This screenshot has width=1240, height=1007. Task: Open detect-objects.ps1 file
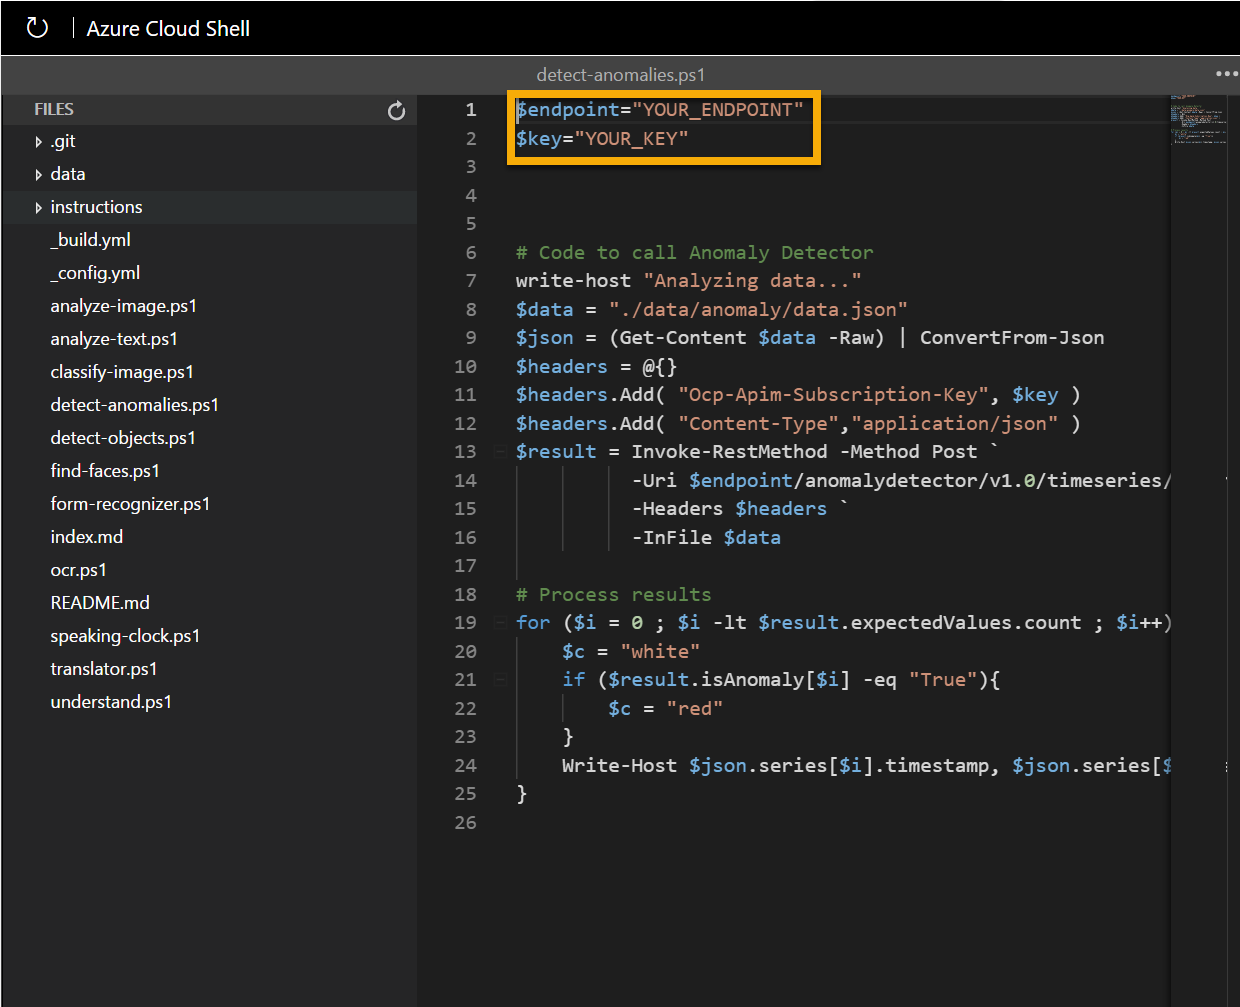123,438
